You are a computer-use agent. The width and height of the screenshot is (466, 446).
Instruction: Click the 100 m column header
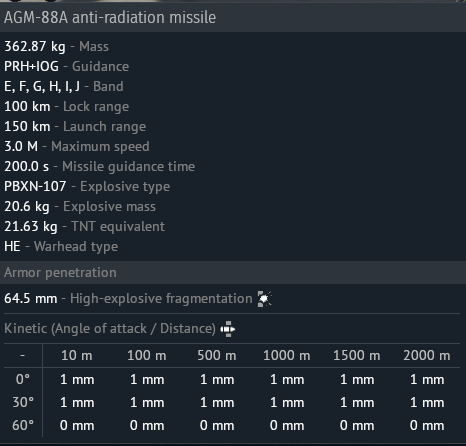pyautogui.click(x=147, y=356)
